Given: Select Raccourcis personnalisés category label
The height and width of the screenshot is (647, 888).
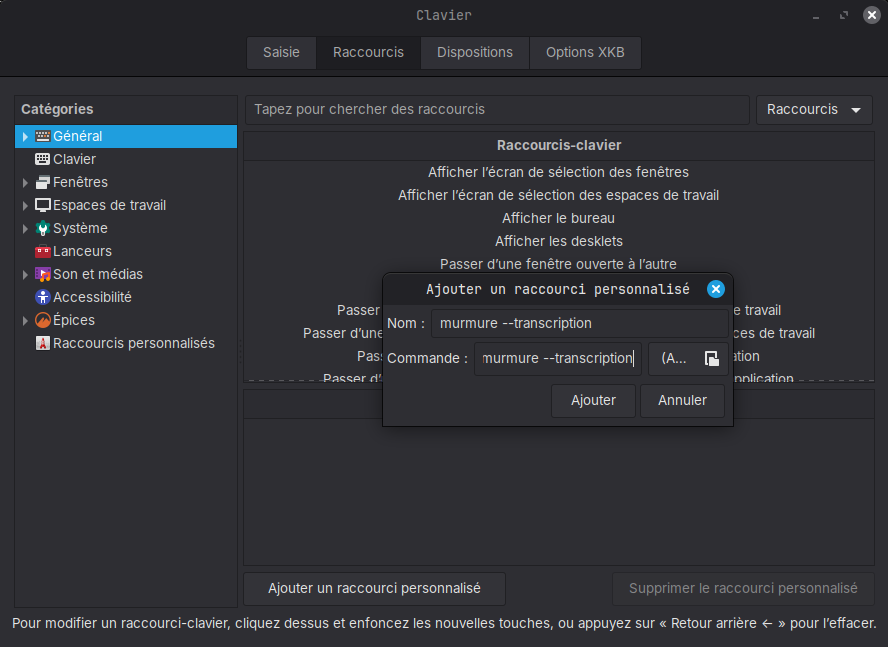Looking at the screenshot, I should 134,343.
